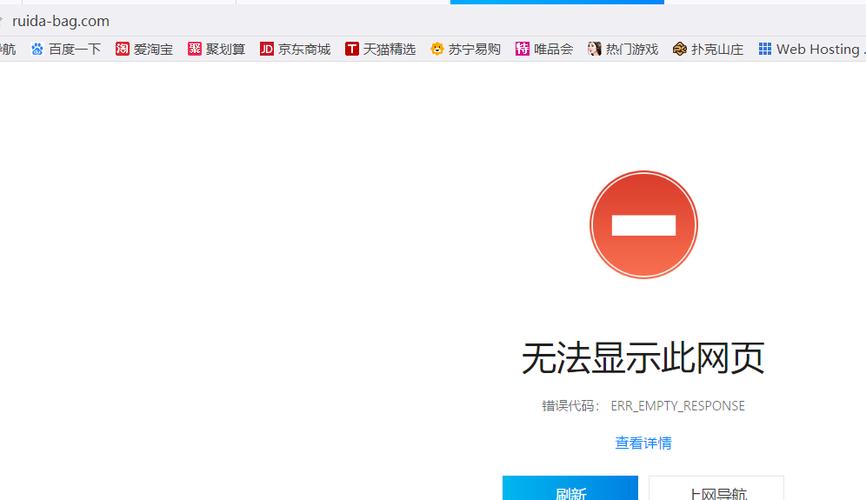Viewport: 866px width, 500px height.
Task: Click the blue 刷新 refresh button
Action: (570, 488)
